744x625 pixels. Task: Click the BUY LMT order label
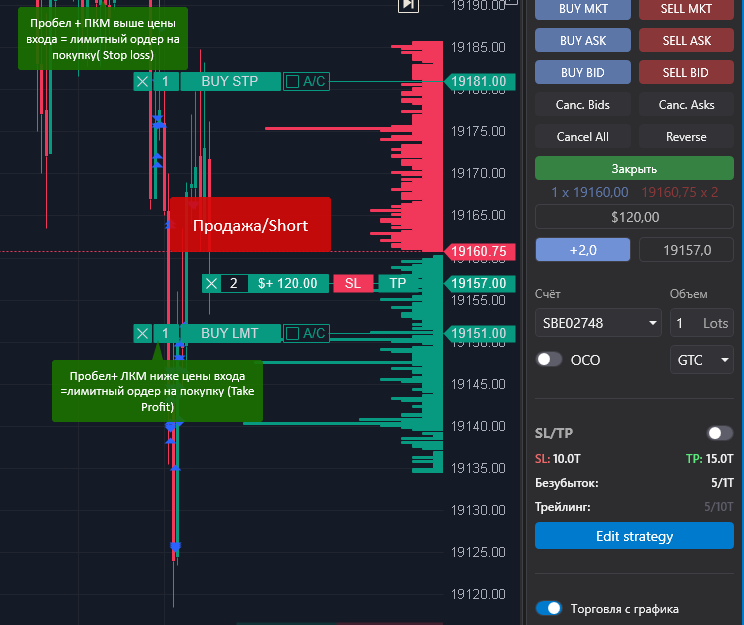coord(231,333)
